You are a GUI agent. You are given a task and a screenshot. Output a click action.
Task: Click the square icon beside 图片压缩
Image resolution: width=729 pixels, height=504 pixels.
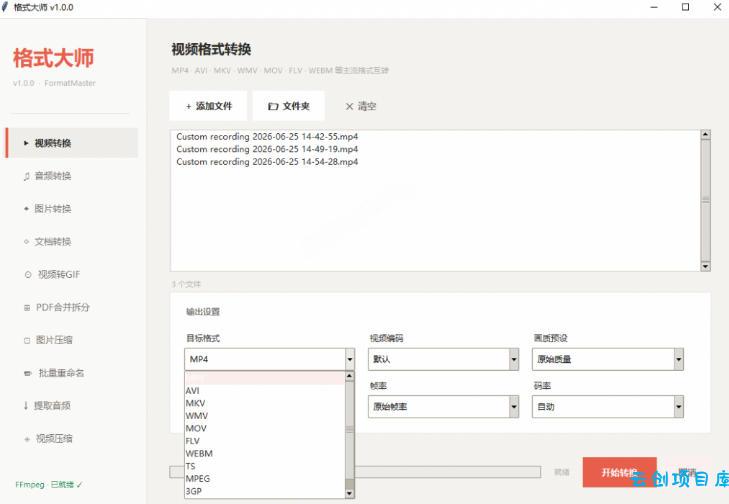click(27, 340)
